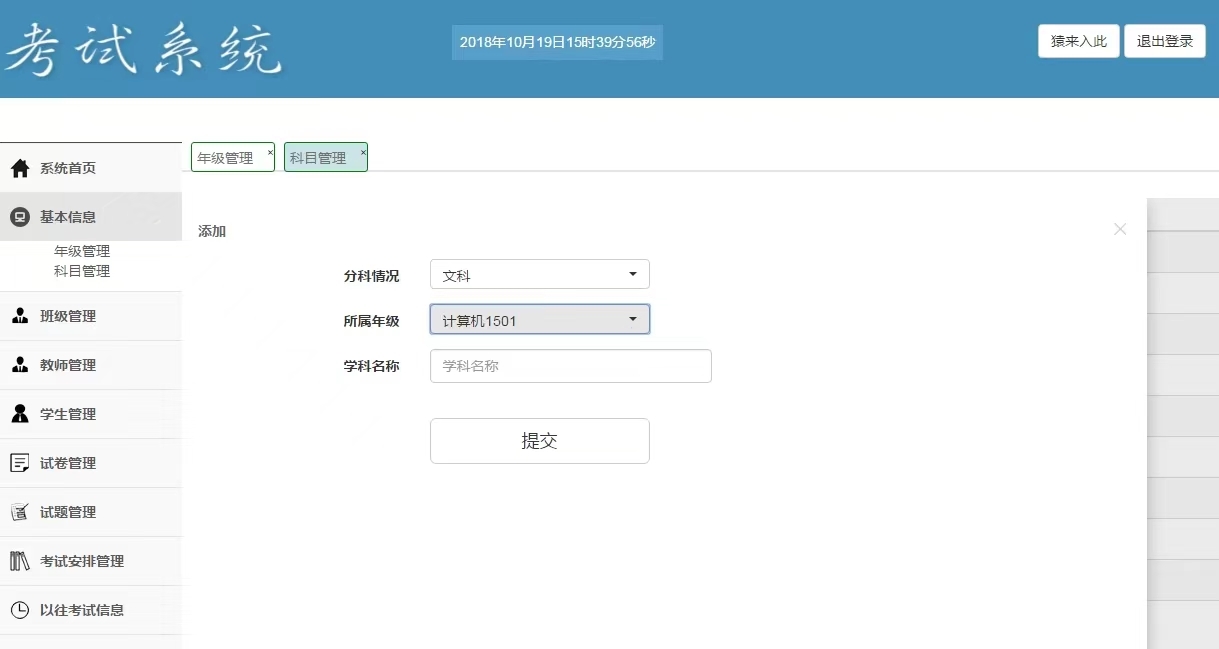Select the 基本信息 sidebar icon
This screenshot has height=649, width=1219.
click(22, 216)
